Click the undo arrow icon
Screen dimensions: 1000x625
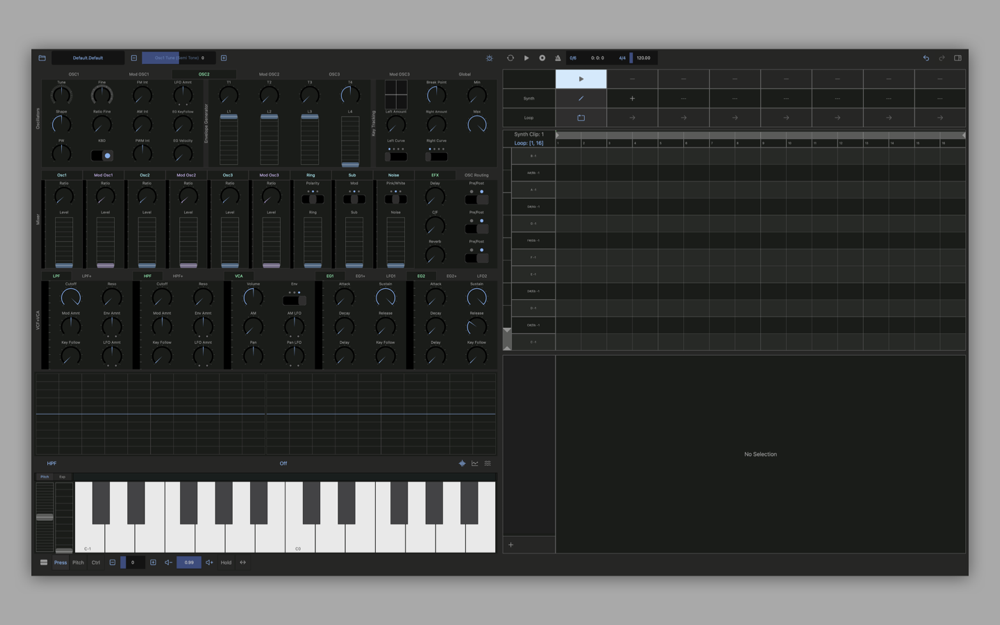point(926,58)
